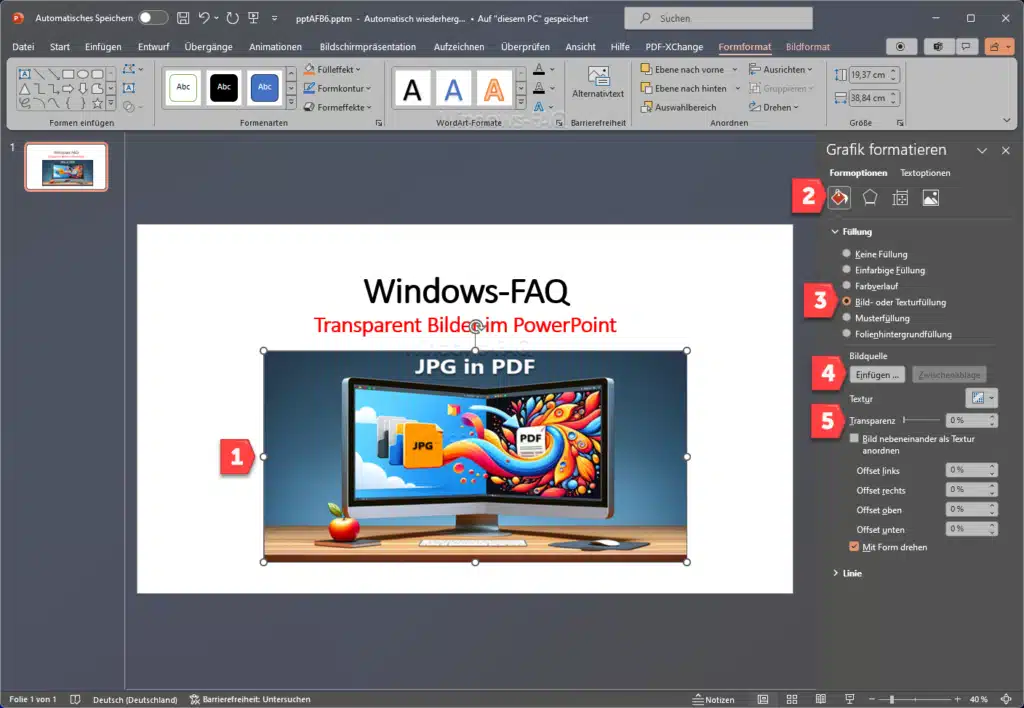The width and height of the screenshot is (1024, 708).
Task: Switch to reading view icon
Action: [x=821, y=700]
